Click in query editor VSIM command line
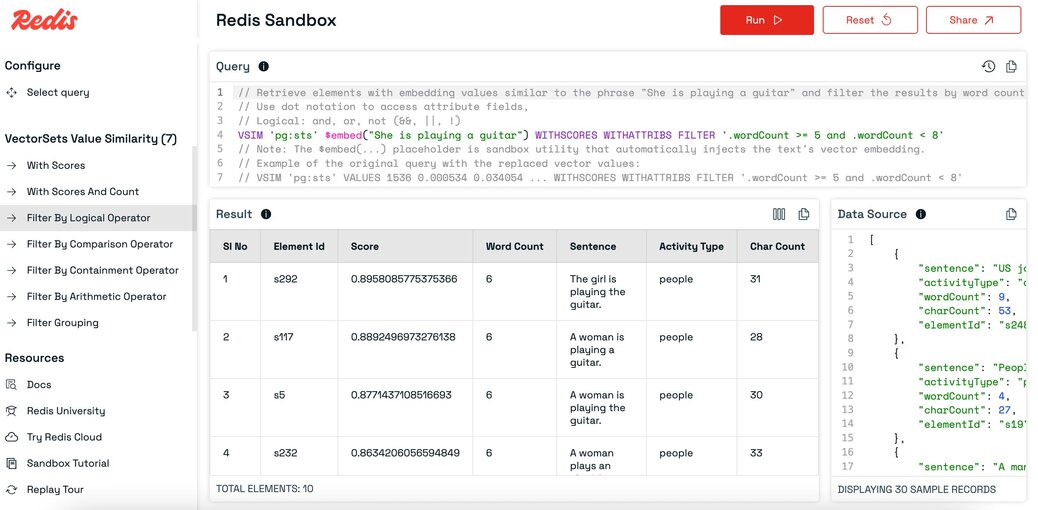 tap(590, 135)
